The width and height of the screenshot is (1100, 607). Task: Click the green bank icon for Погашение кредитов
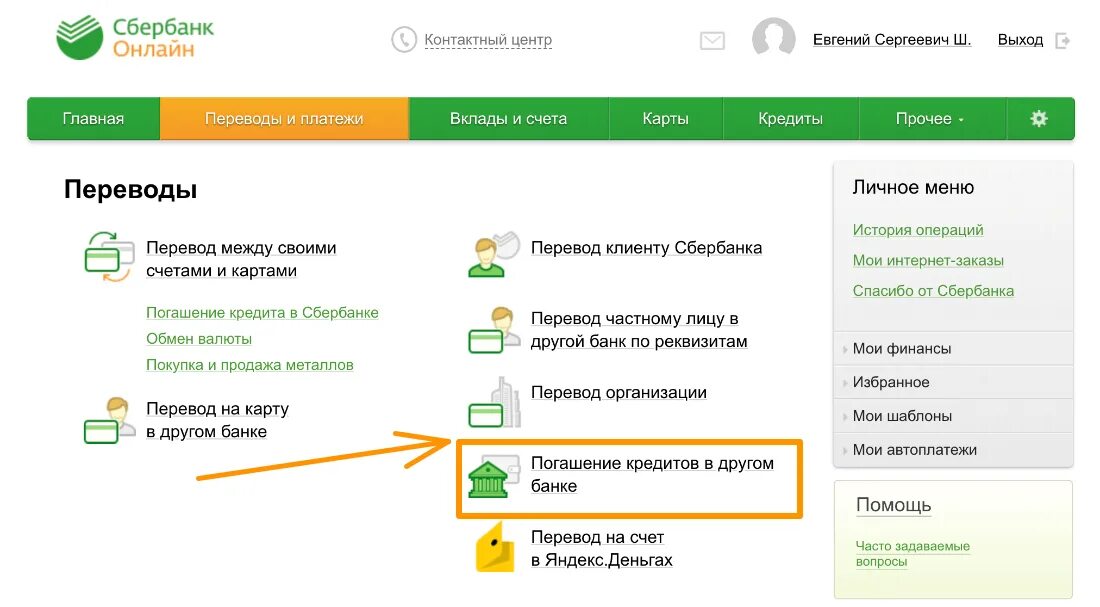click(x=494, y=476)
